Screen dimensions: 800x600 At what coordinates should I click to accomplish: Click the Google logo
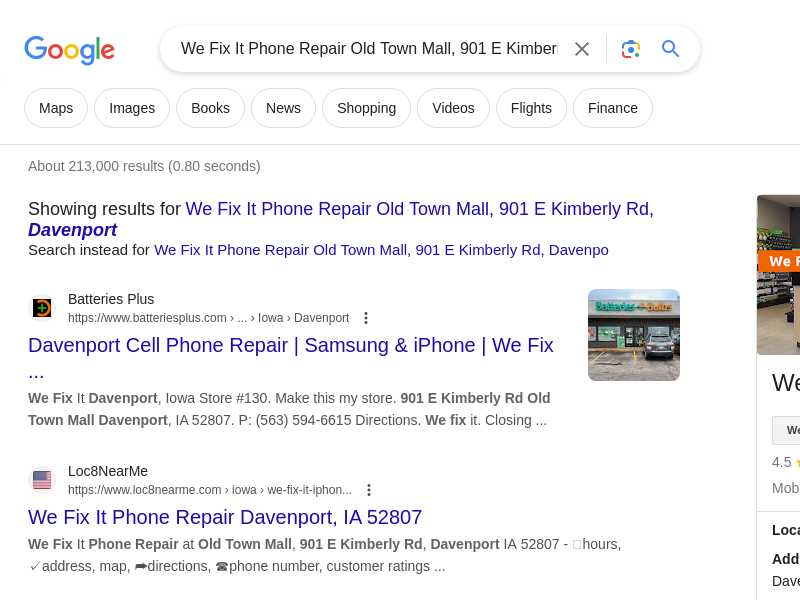tap(69, 49)
